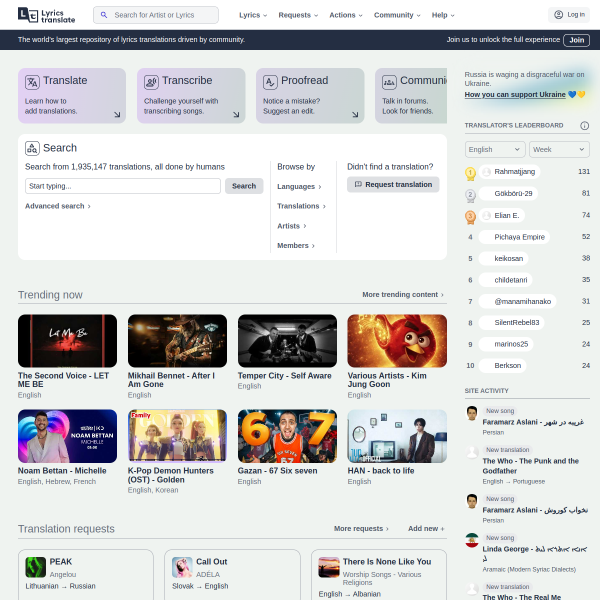This screenshot has width=600, height=600.
Task: Open the English language leaderboard dropdown
Action: 495,150
